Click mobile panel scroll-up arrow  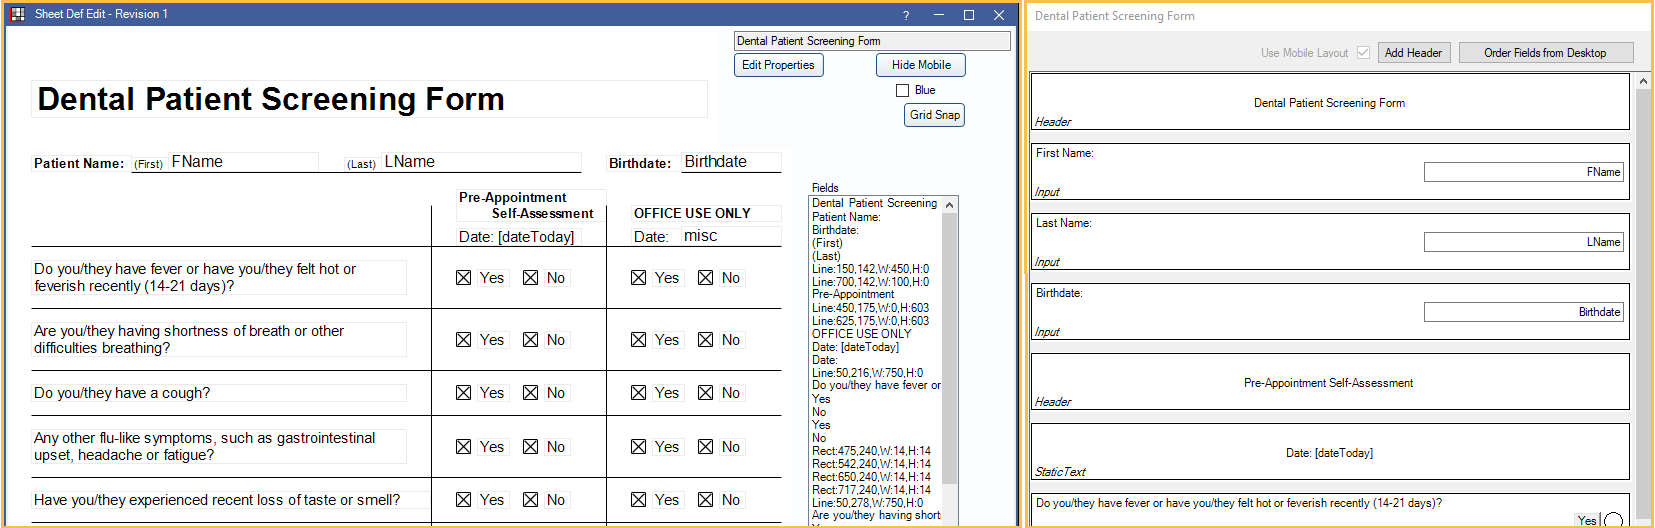coord(1643,81)
